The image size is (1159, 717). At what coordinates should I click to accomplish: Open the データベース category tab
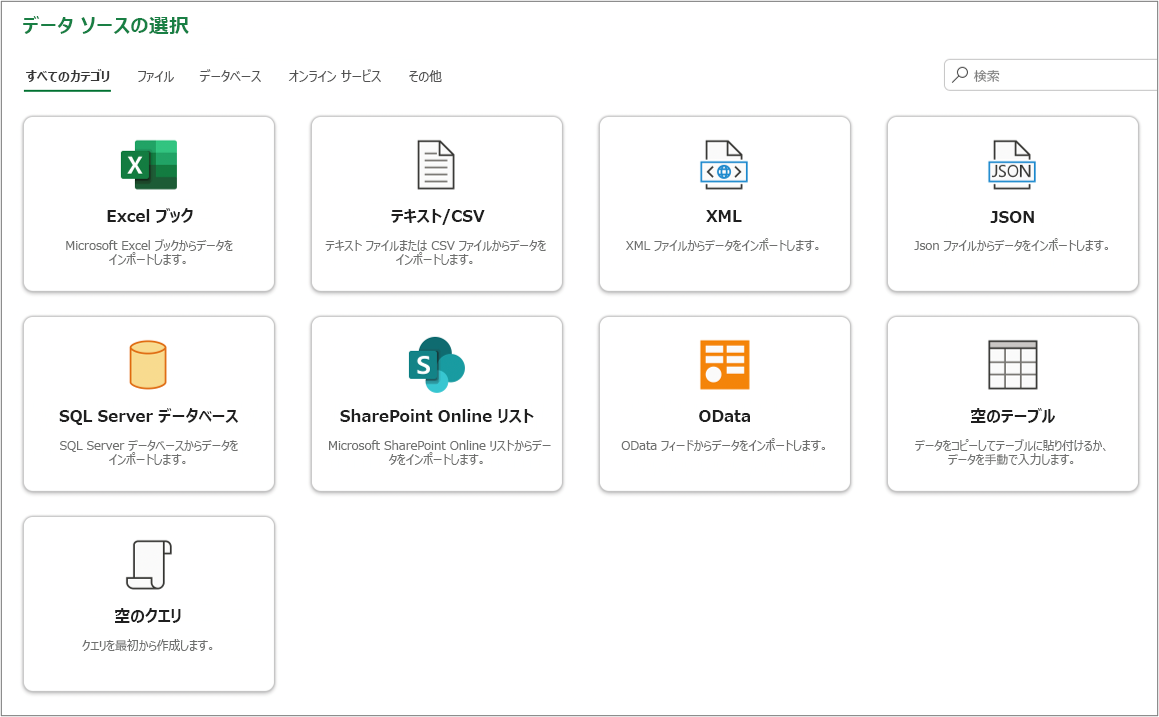click(230, 76)
